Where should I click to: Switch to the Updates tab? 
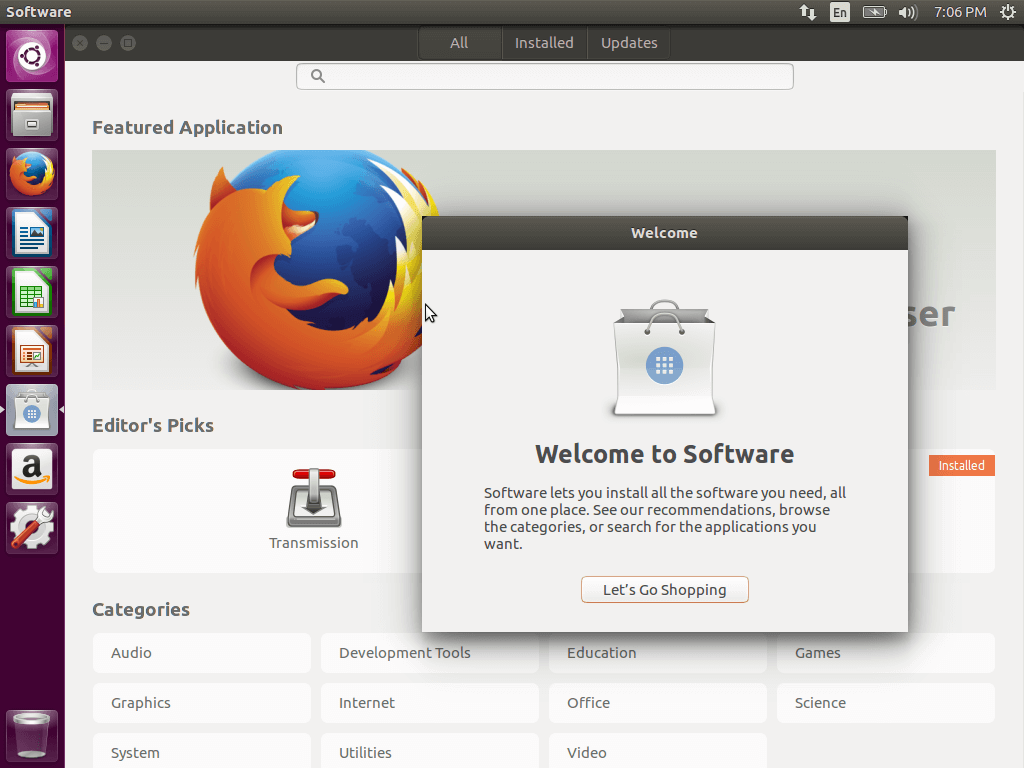tap(629, 43)
